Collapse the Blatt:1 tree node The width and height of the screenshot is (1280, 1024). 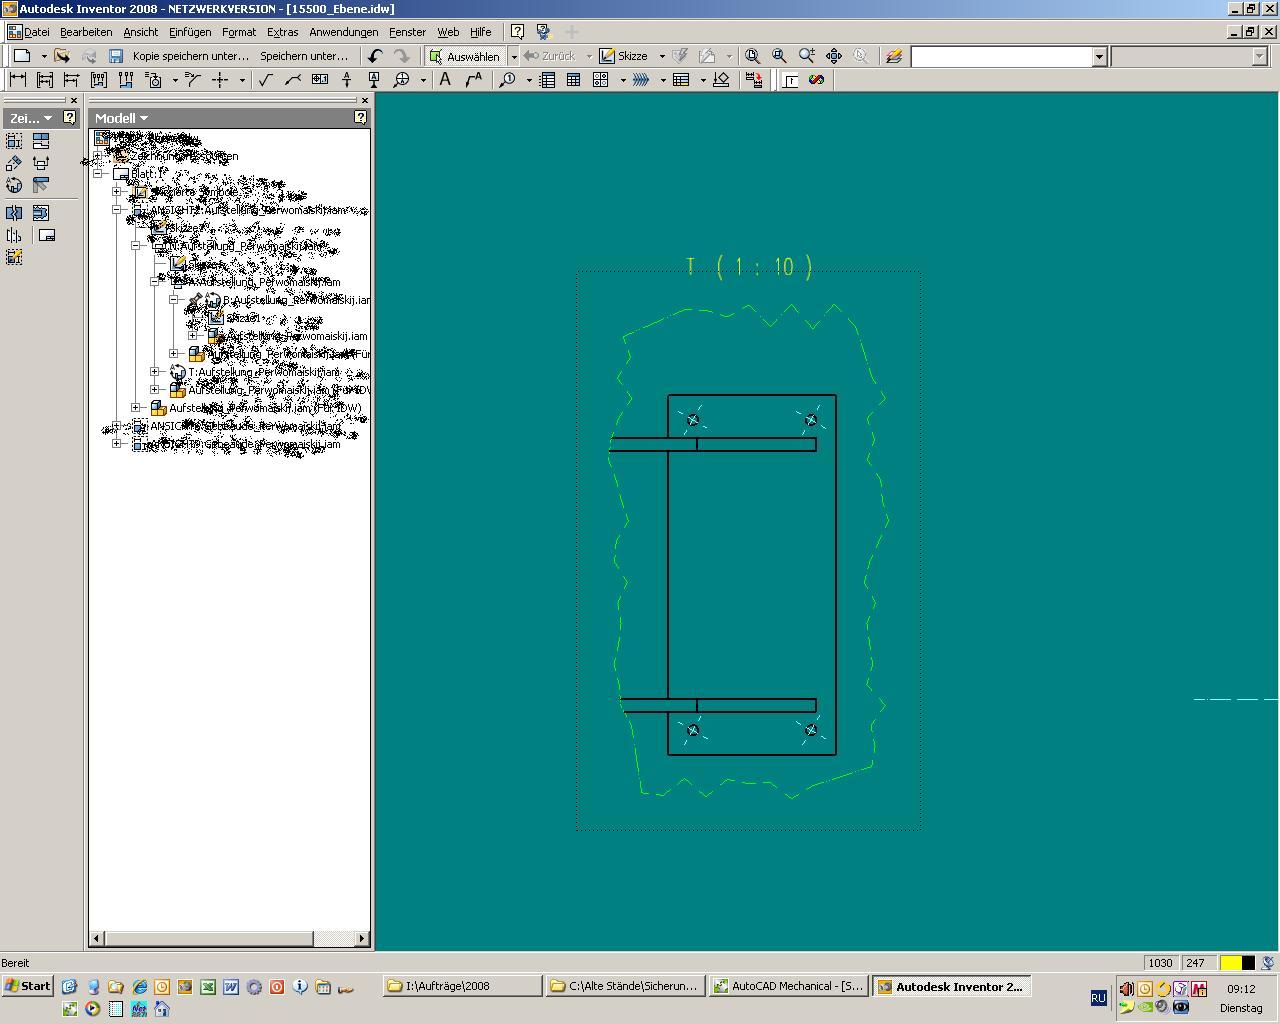(99, 174)
